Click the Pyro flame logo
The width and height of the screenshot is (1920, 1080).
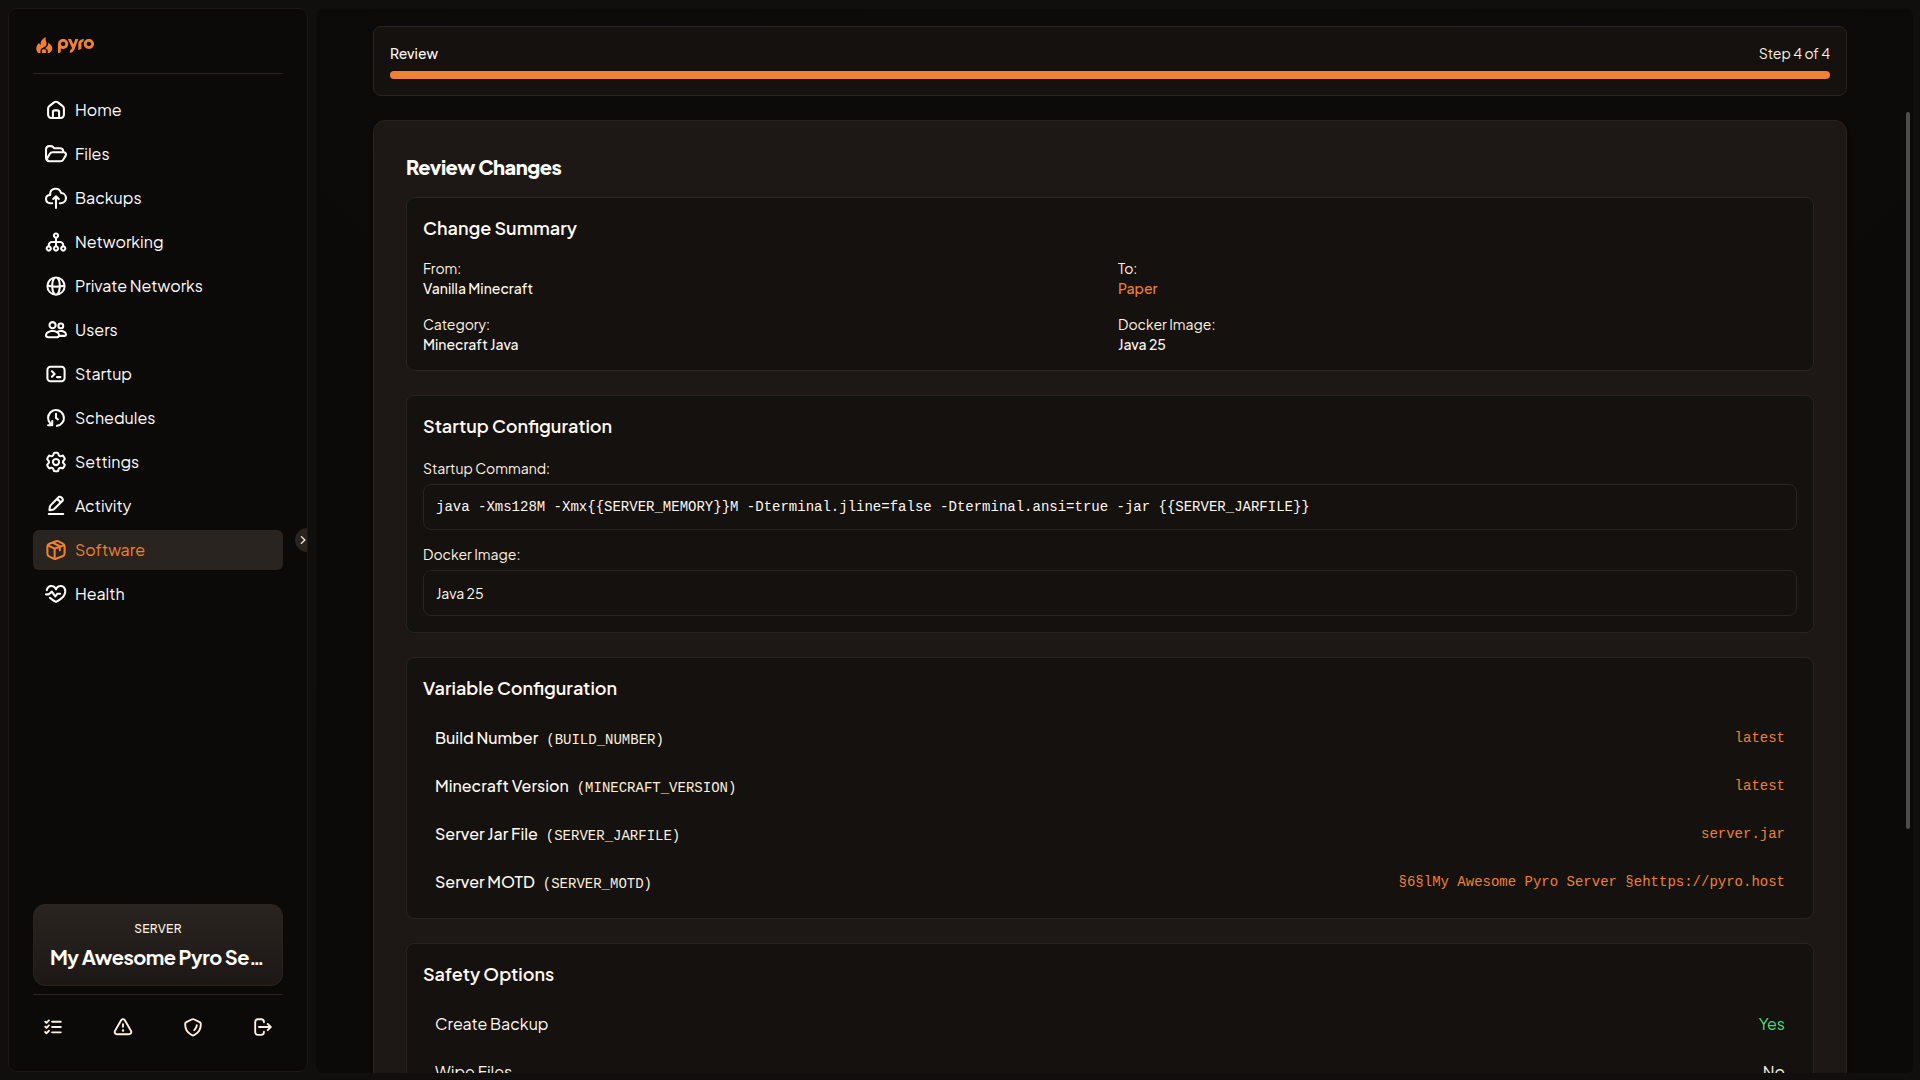[x=65, y=45]
